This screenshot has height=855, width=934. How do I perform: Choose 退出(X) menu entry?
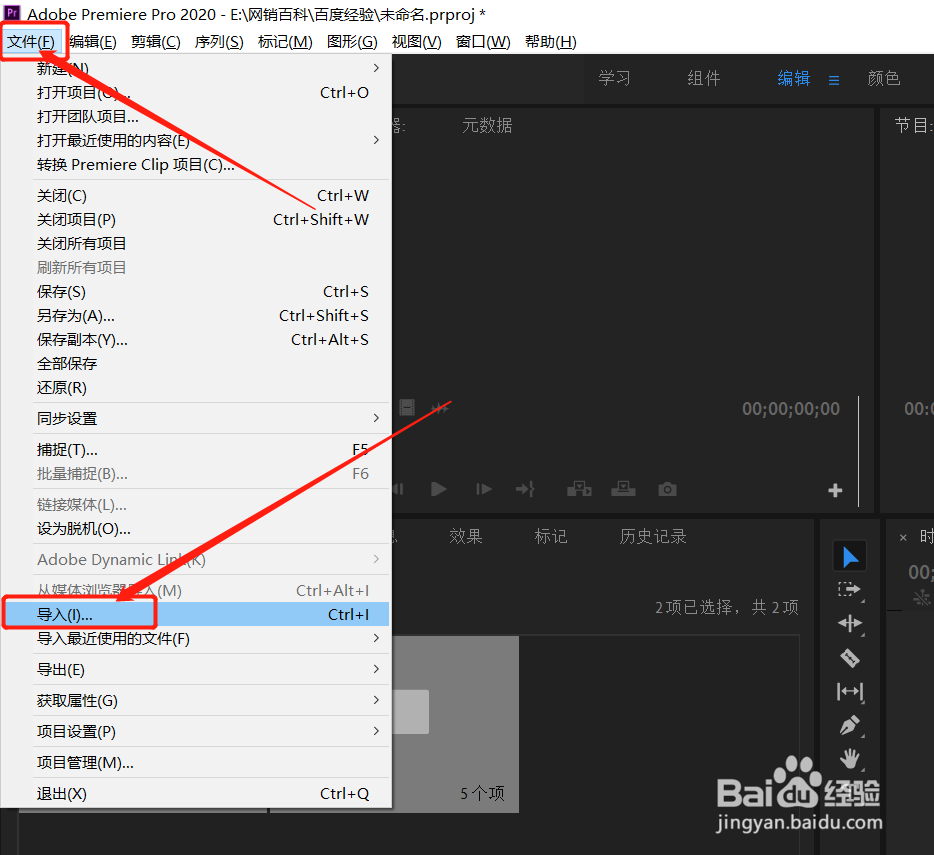coord(196,794)
